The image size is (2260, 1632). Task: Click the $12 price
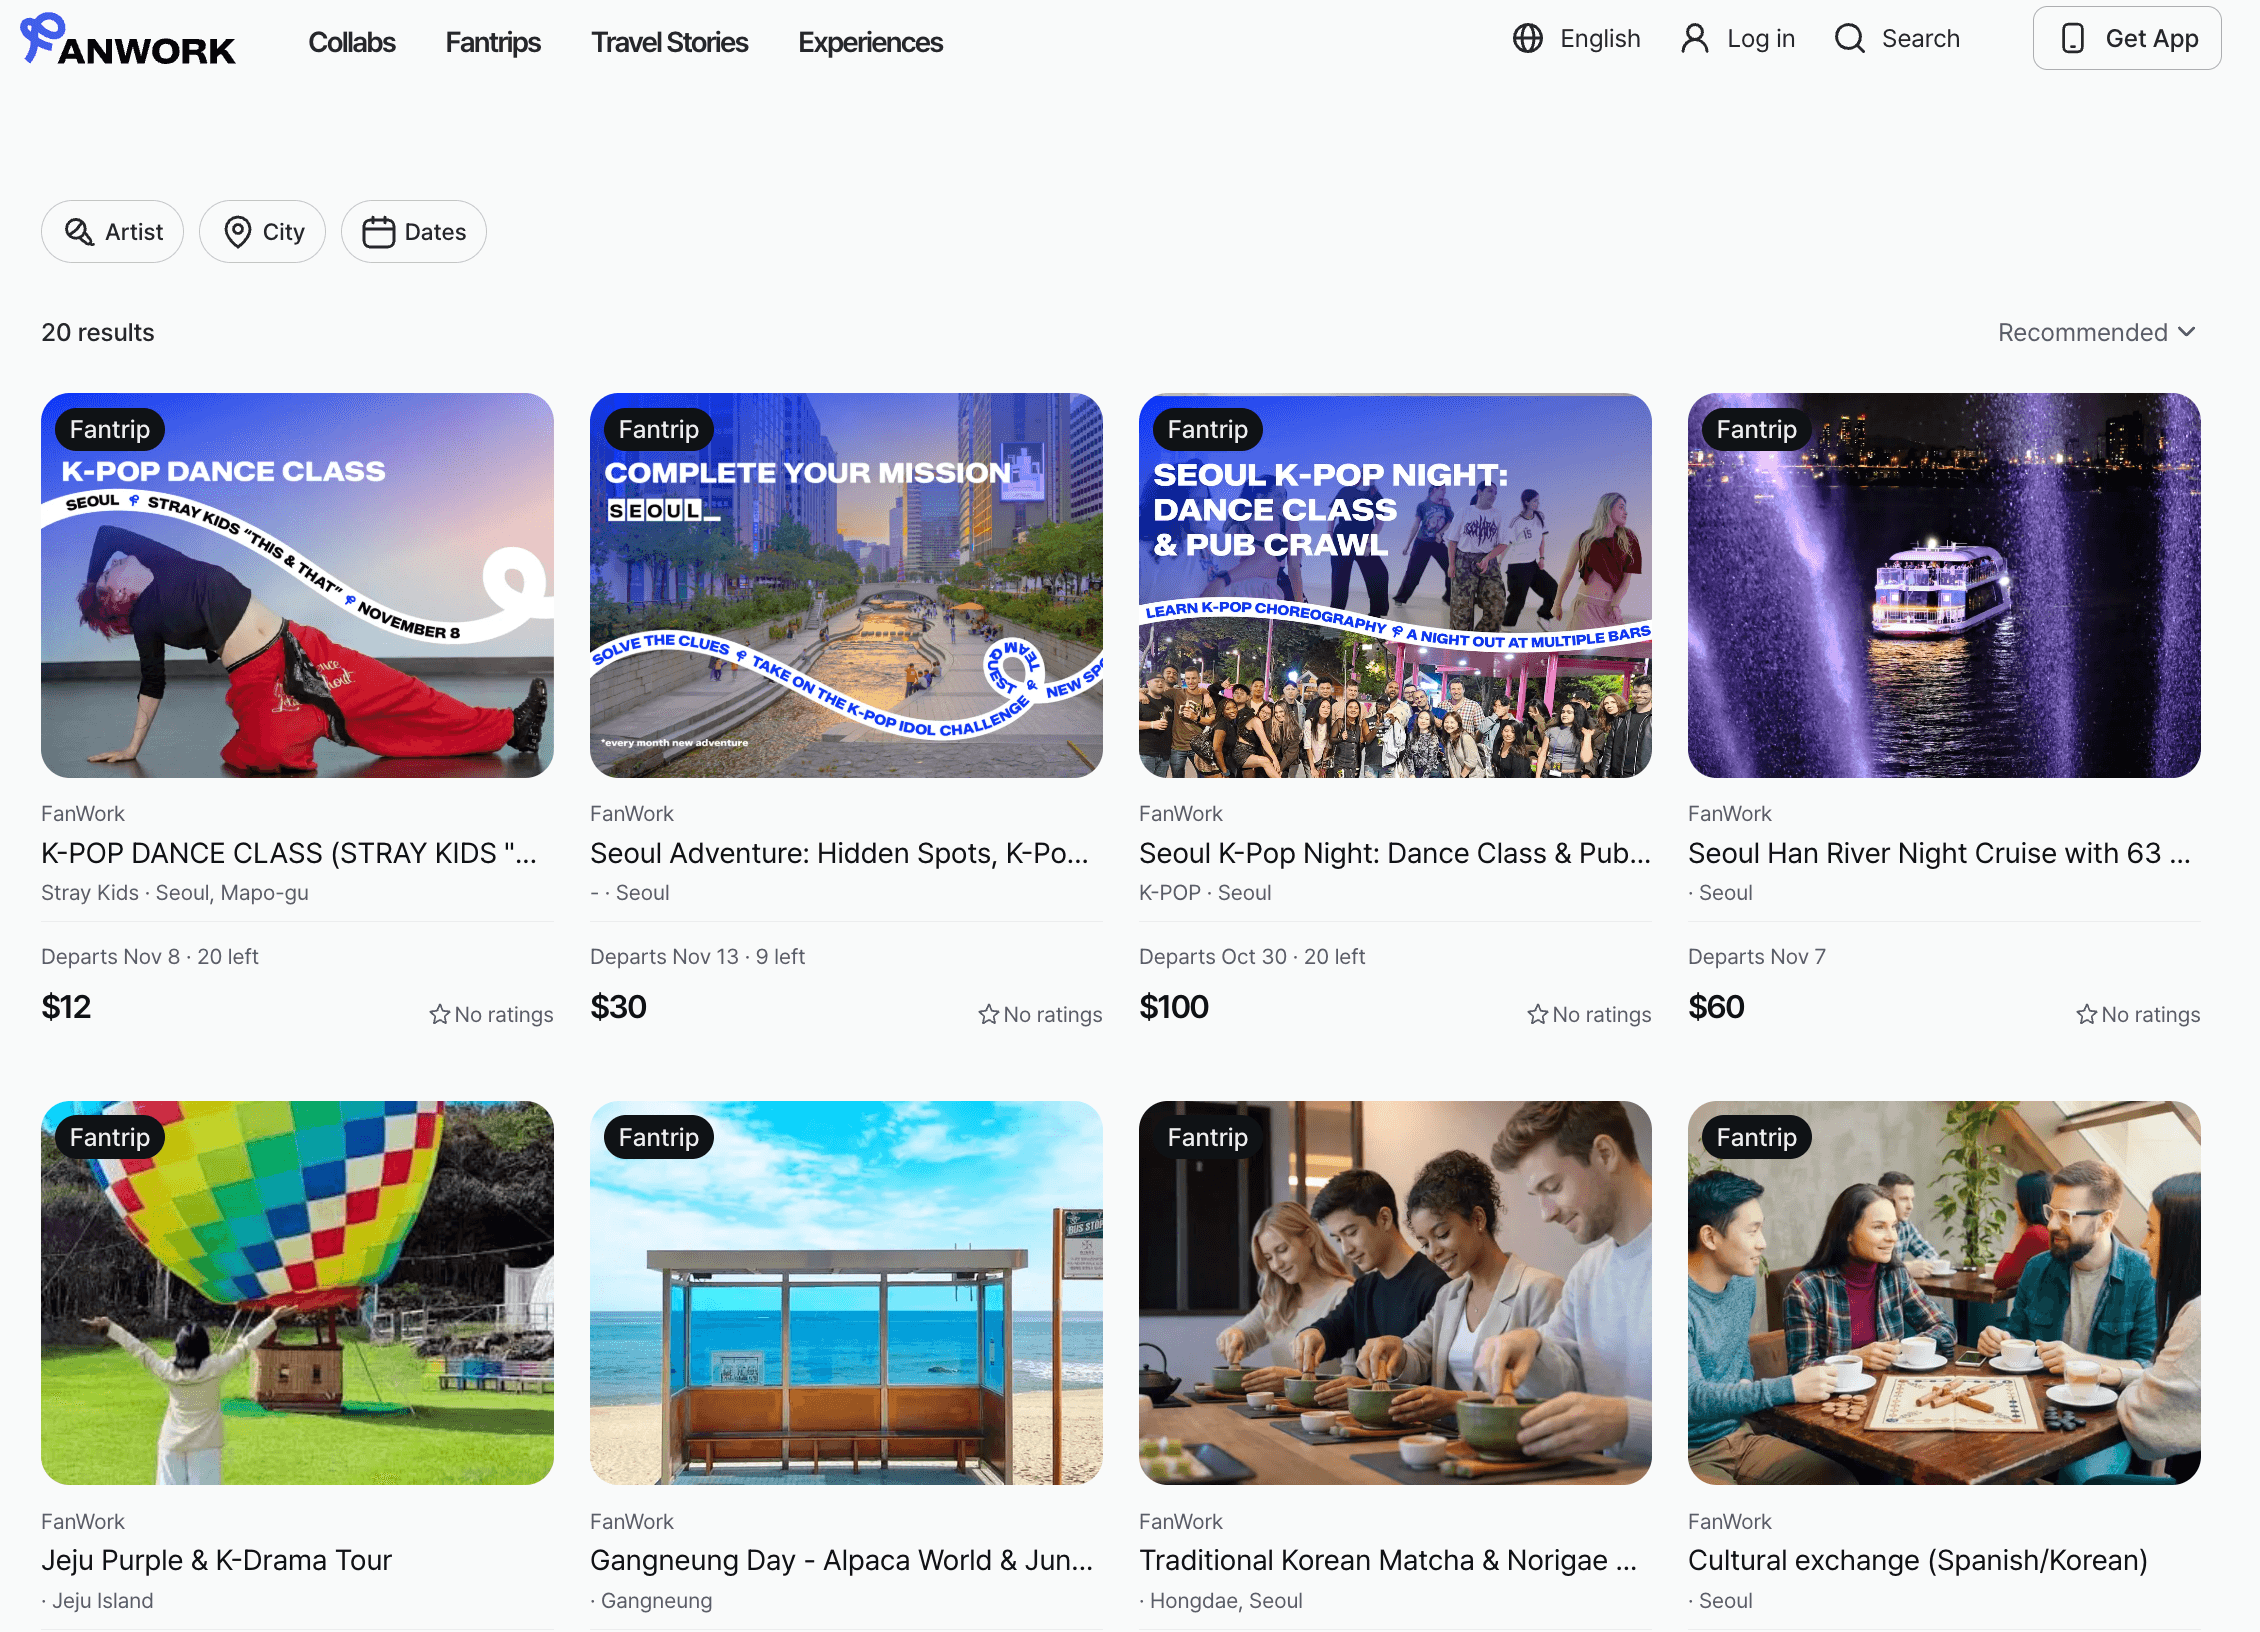coord(66,1006)
